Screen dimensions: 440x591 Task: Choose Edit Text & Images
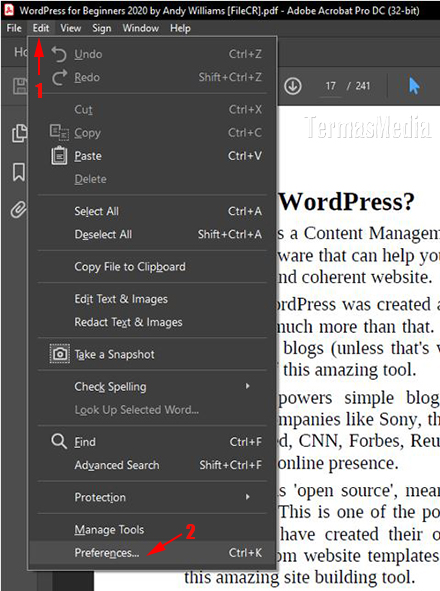click(152, 299)
